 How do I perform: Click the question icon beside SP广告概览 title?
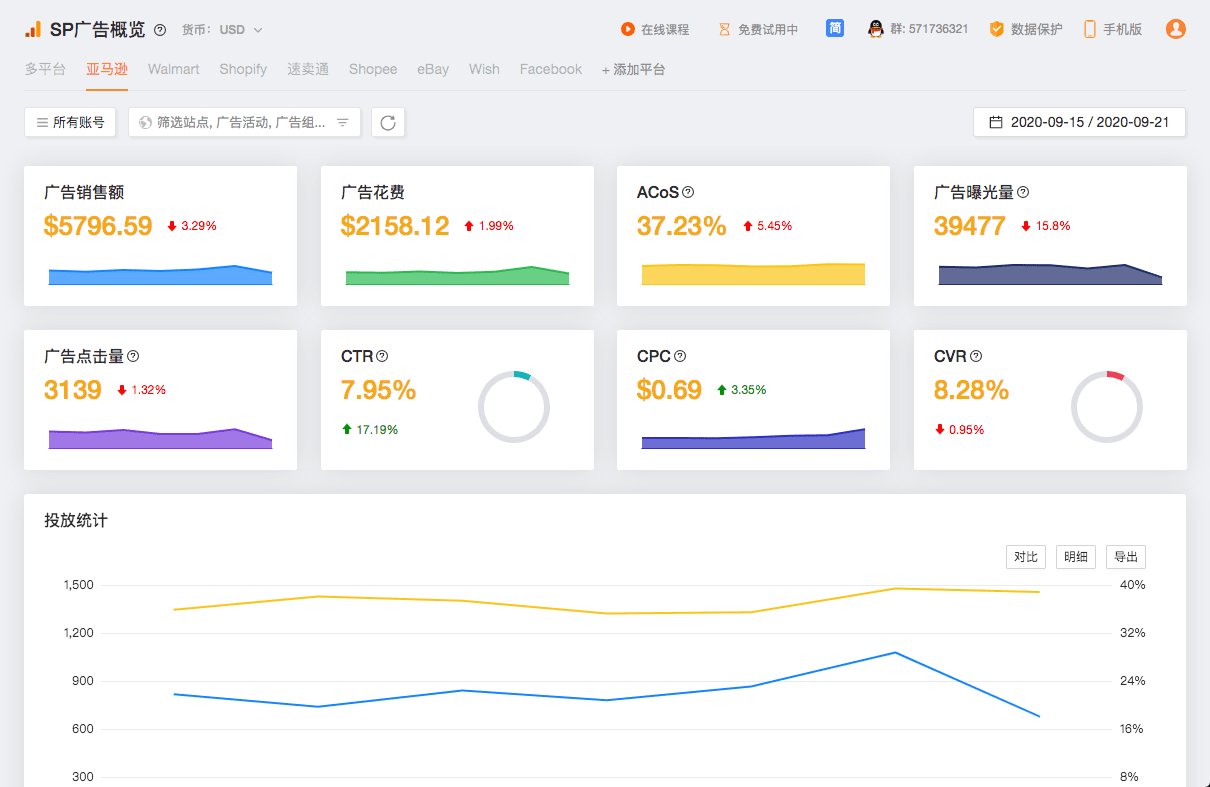pos(160,30)
